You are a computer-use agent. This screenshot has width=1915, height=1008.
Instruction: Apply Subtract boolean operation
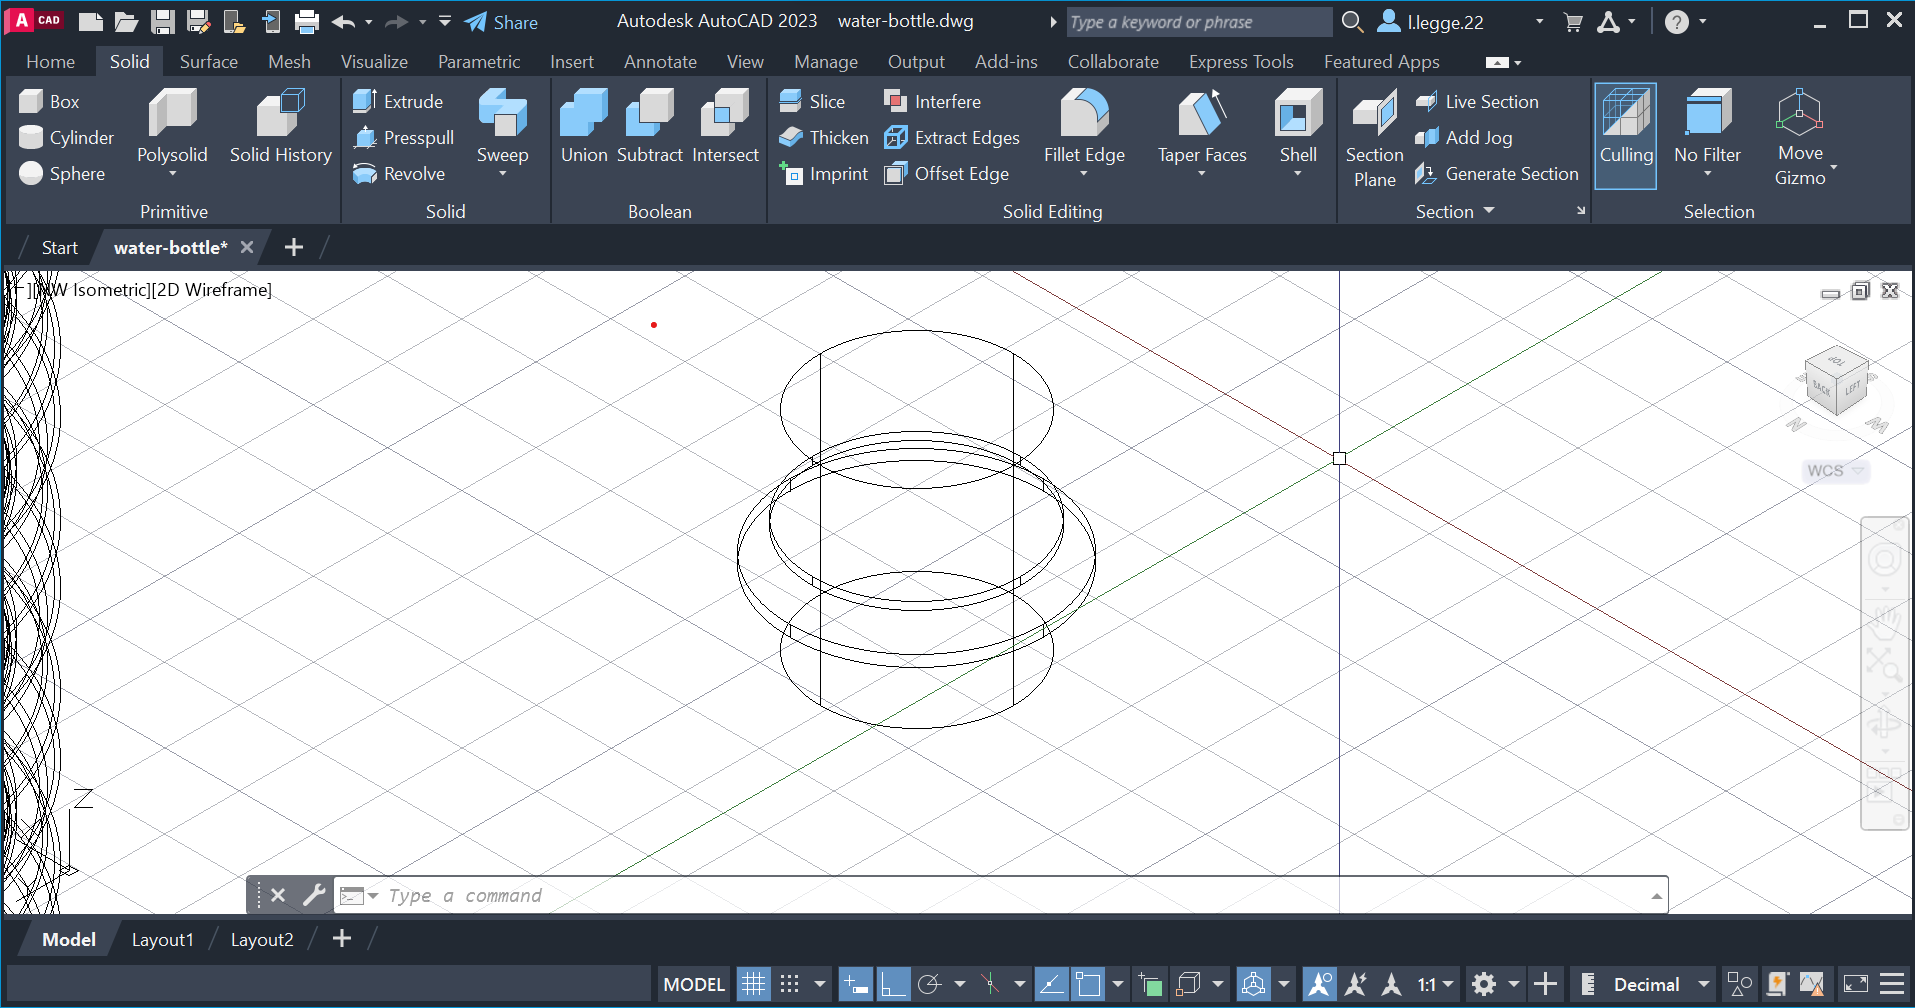click(650, 127)
